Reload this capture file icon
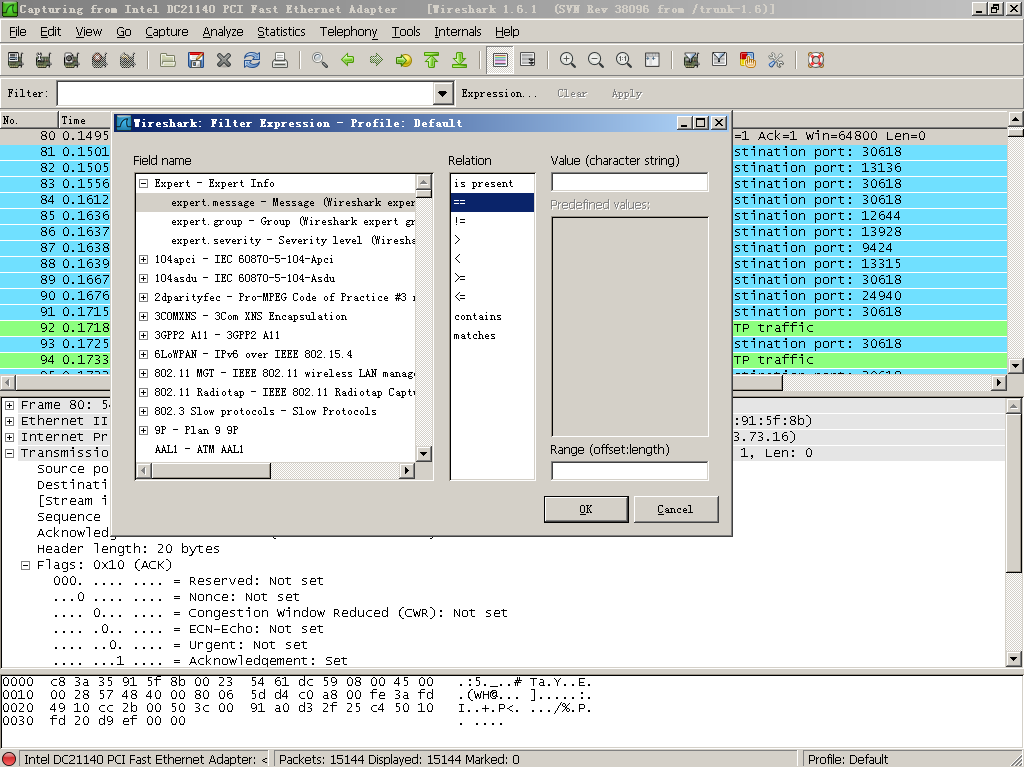The image size is (1024, 768). (252, 61)
